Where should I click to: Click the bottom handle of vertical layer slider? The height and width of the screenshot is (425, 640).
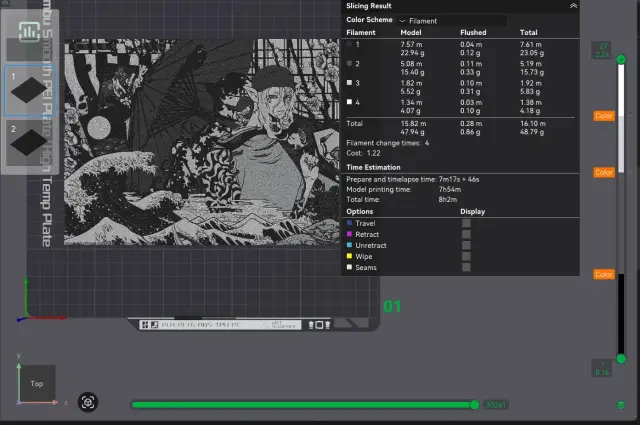click(621, 359)
